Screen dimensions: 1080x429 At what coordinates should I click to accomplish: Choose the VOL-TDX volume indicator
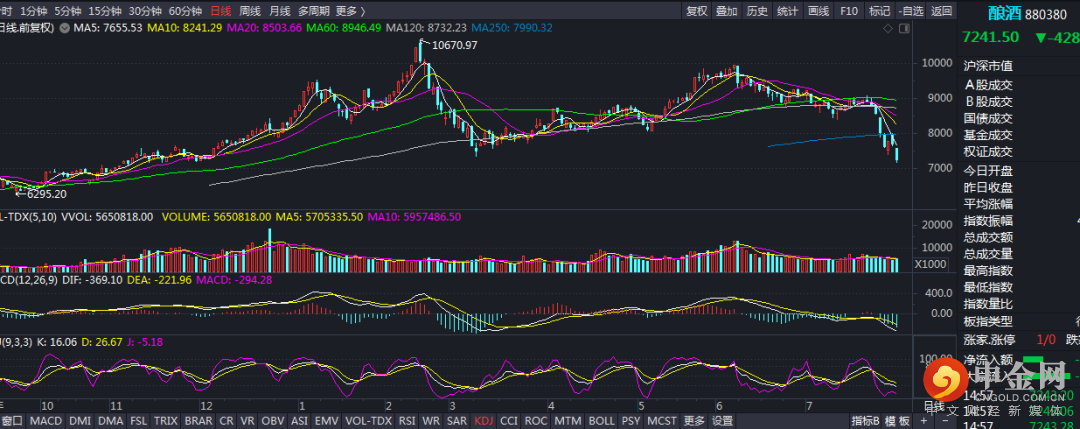coord(364,421)
